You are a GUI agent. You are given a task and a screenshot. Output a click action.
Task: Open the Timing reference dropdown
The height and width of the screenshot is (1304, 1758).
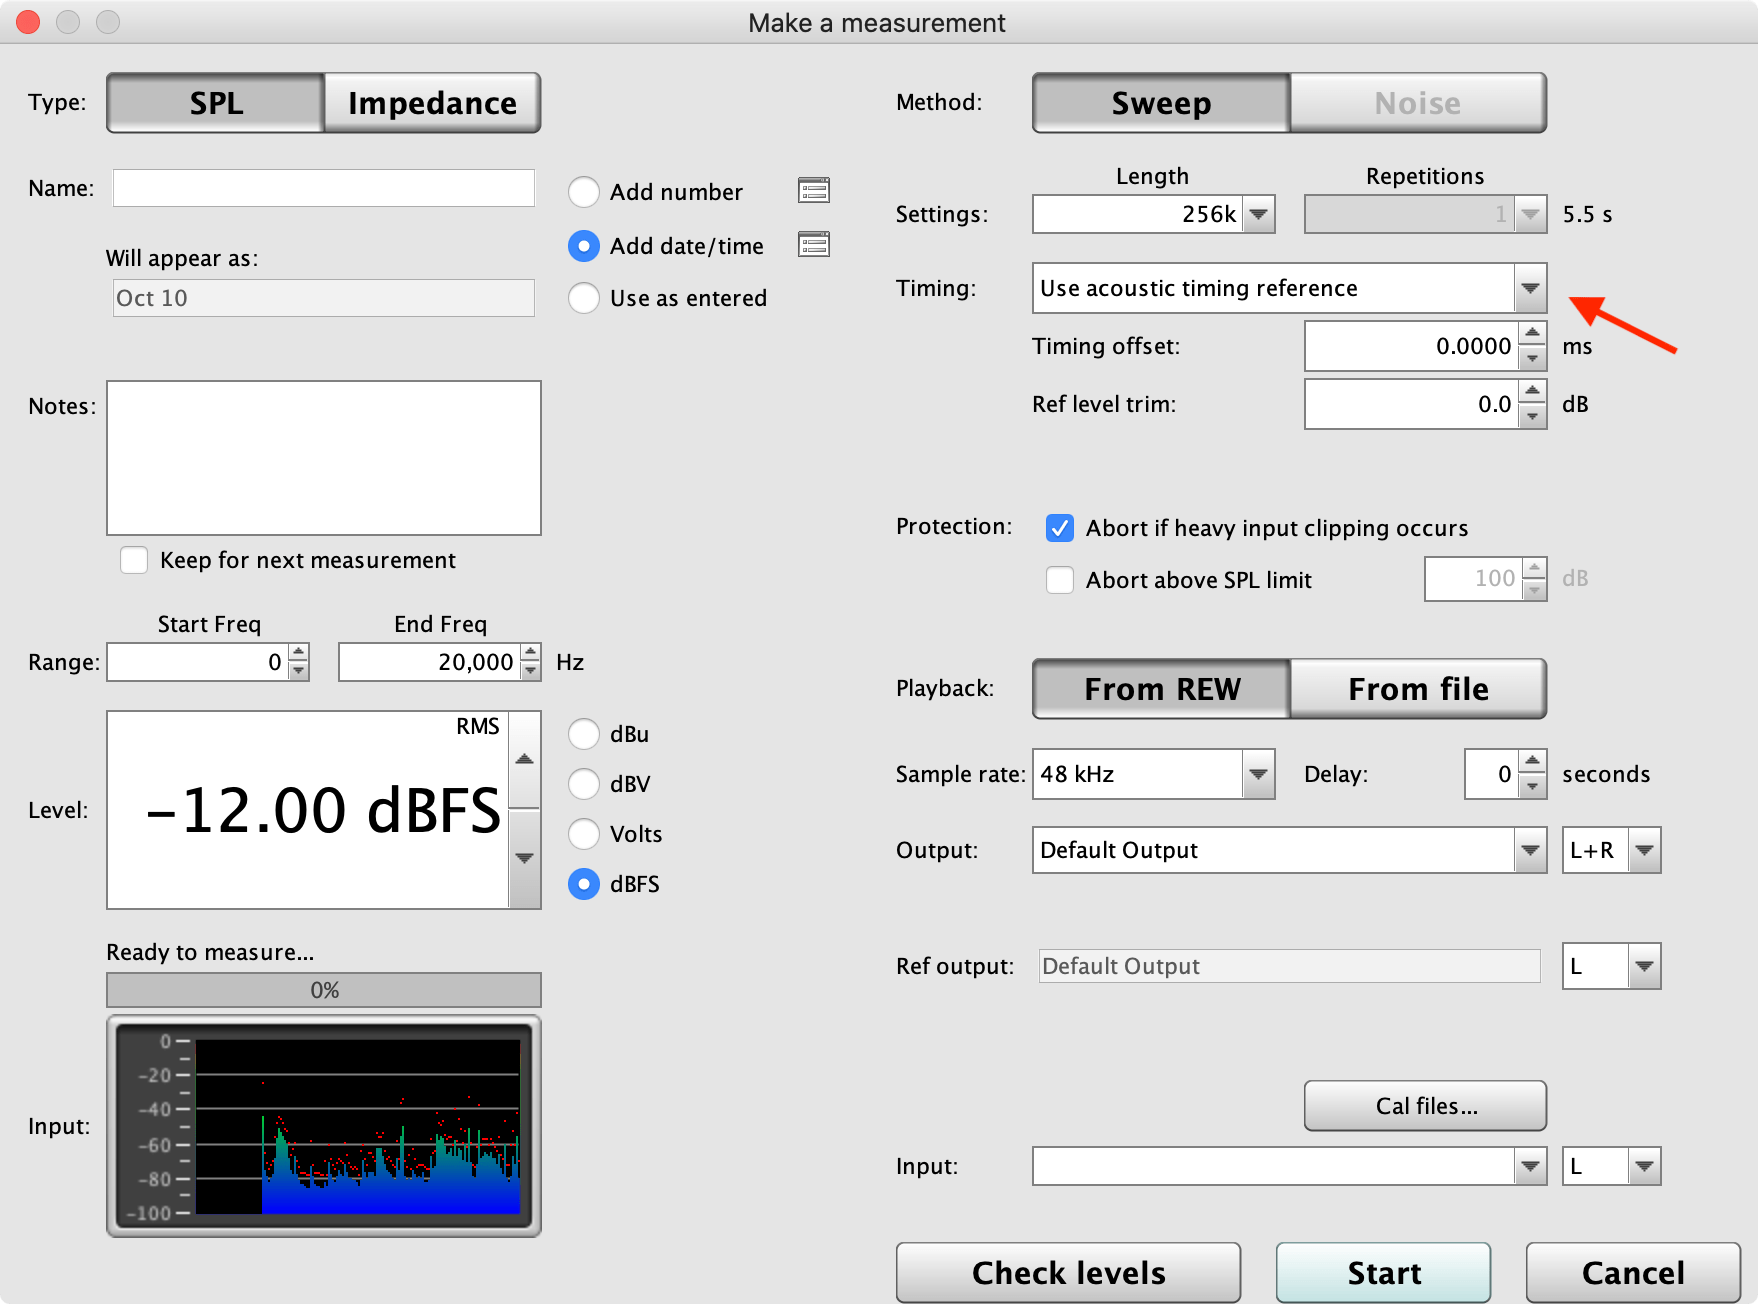[x=1529, y=288]
